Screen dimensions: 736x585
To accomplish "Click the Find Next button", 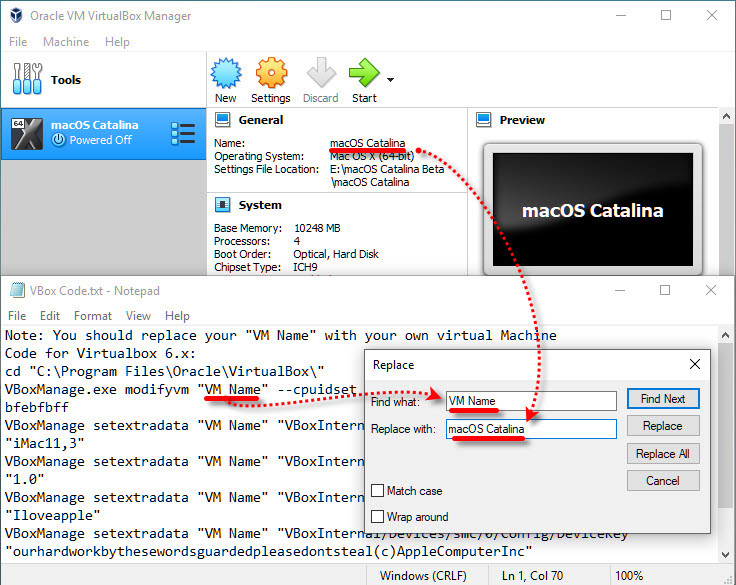I will [663, 399].
